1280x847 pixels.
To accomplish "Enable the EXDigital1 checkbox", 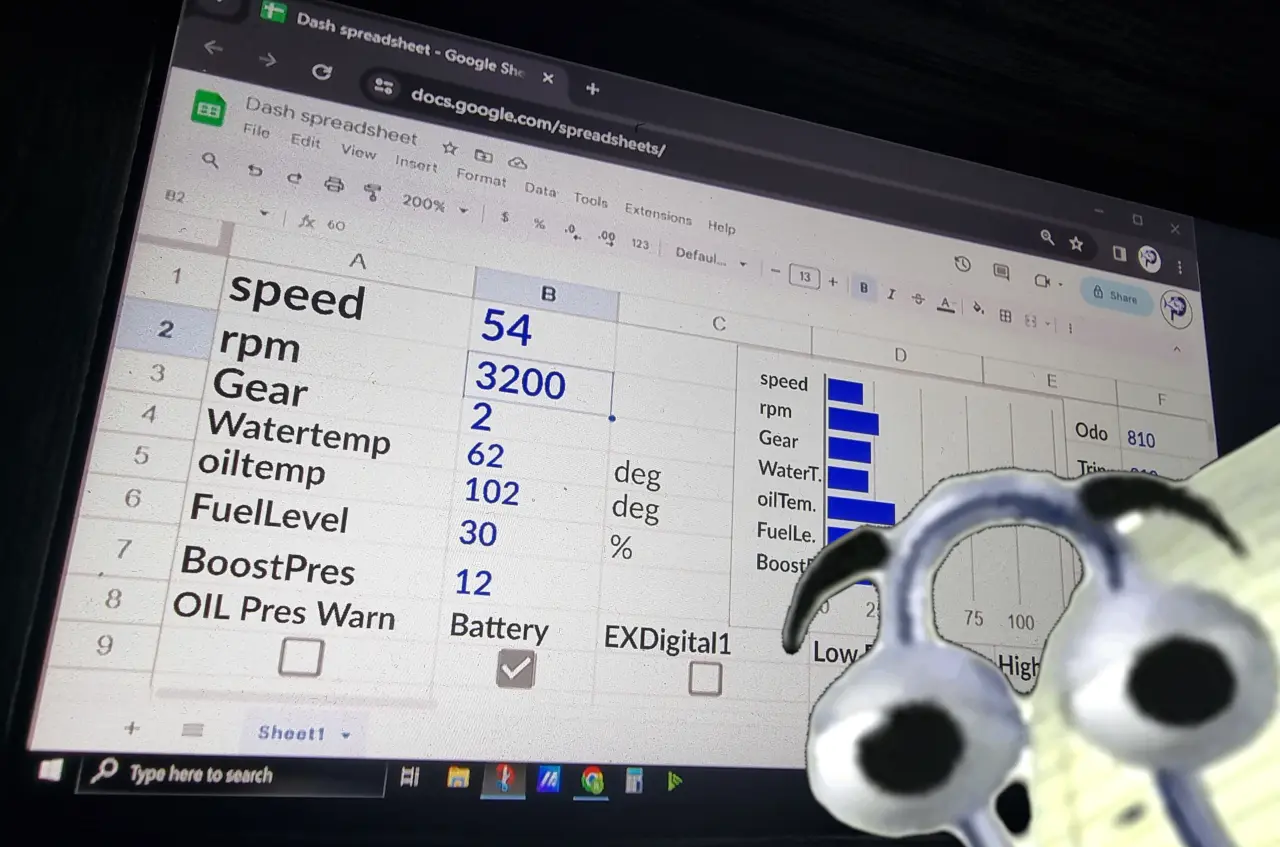I will (x=704, y=678).
